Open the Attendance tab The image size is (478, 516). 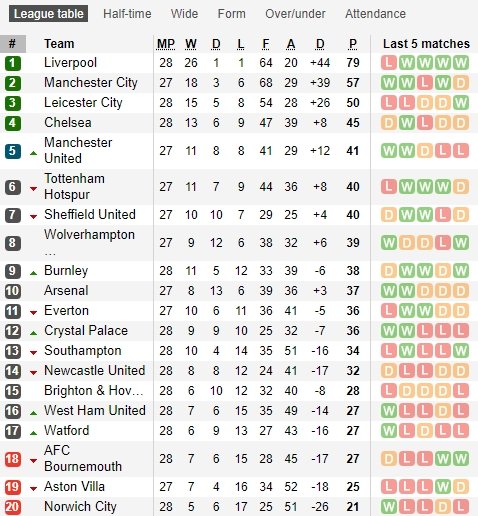pyautogui.click(x=375, y=14)
